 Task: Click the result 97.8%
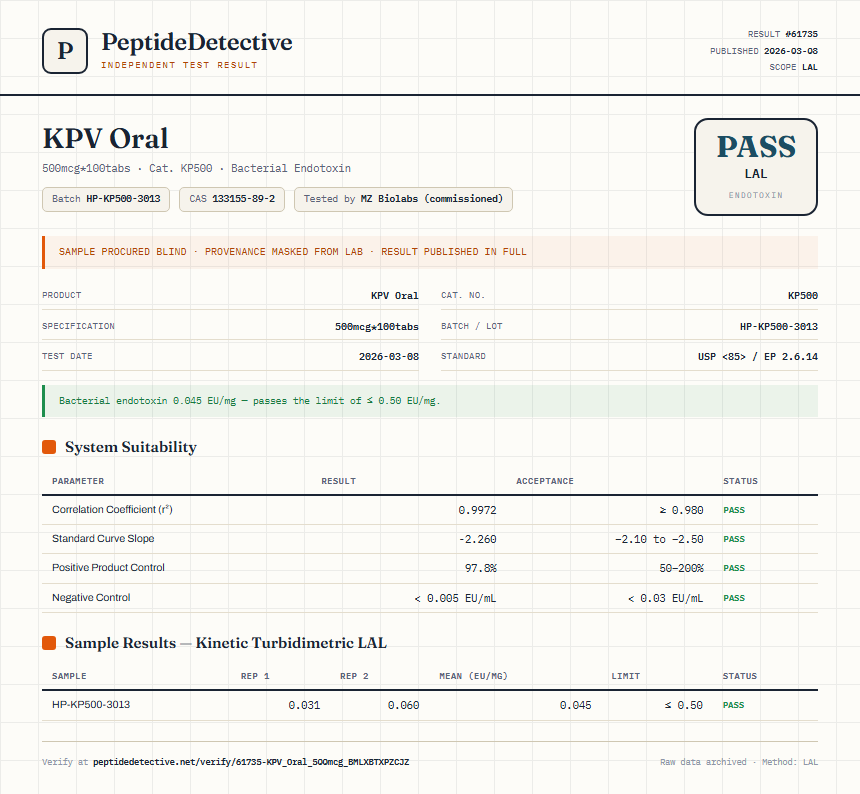480,569
